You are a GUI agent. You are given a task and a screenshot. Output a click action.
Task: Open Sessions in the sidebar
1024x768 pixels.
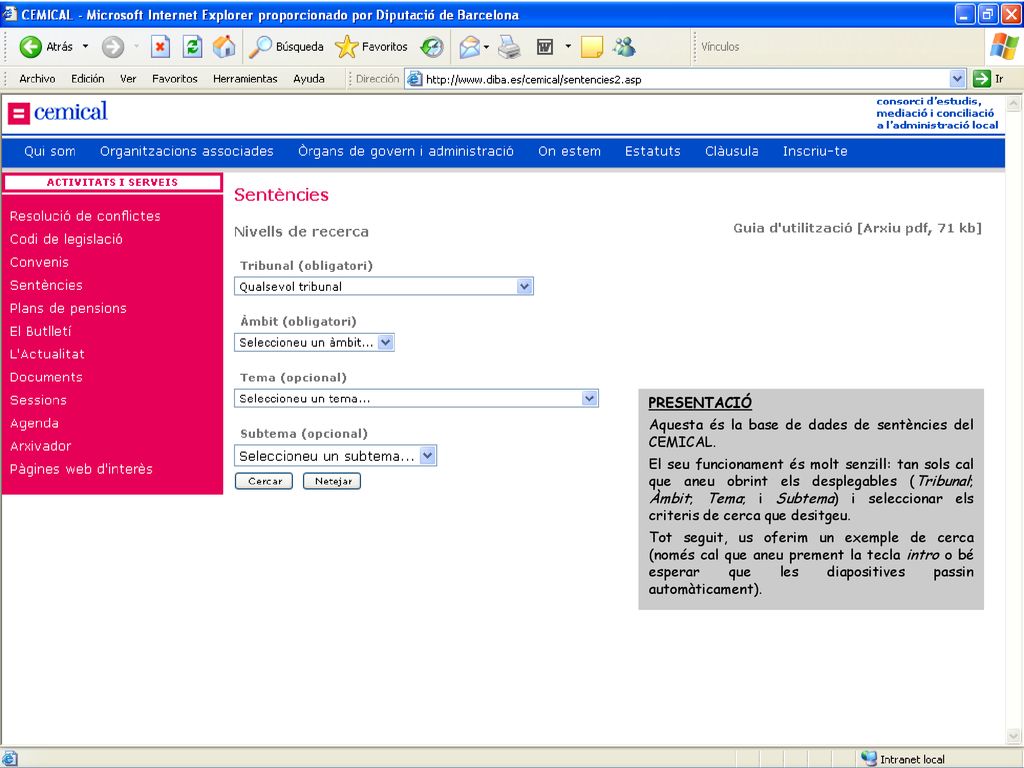(39, 400)
